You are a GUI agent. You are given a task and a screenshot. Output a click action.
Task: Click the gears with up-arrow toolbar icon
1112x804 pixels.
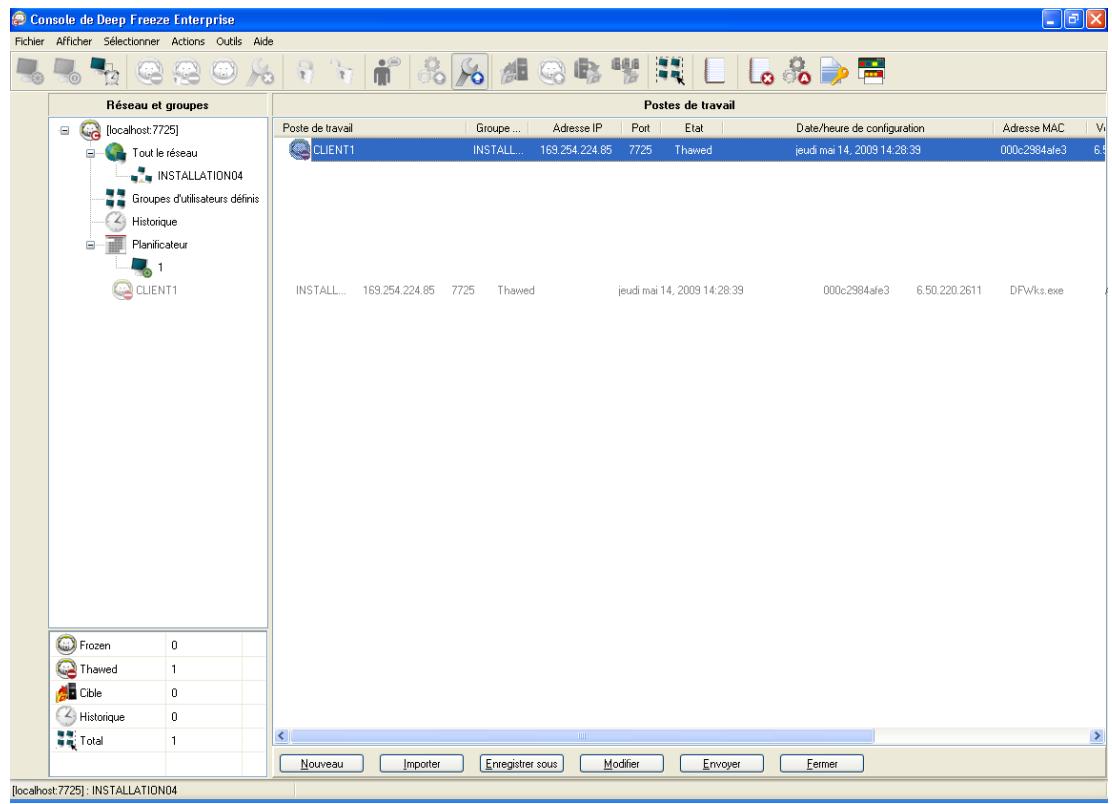click(431, 71)
